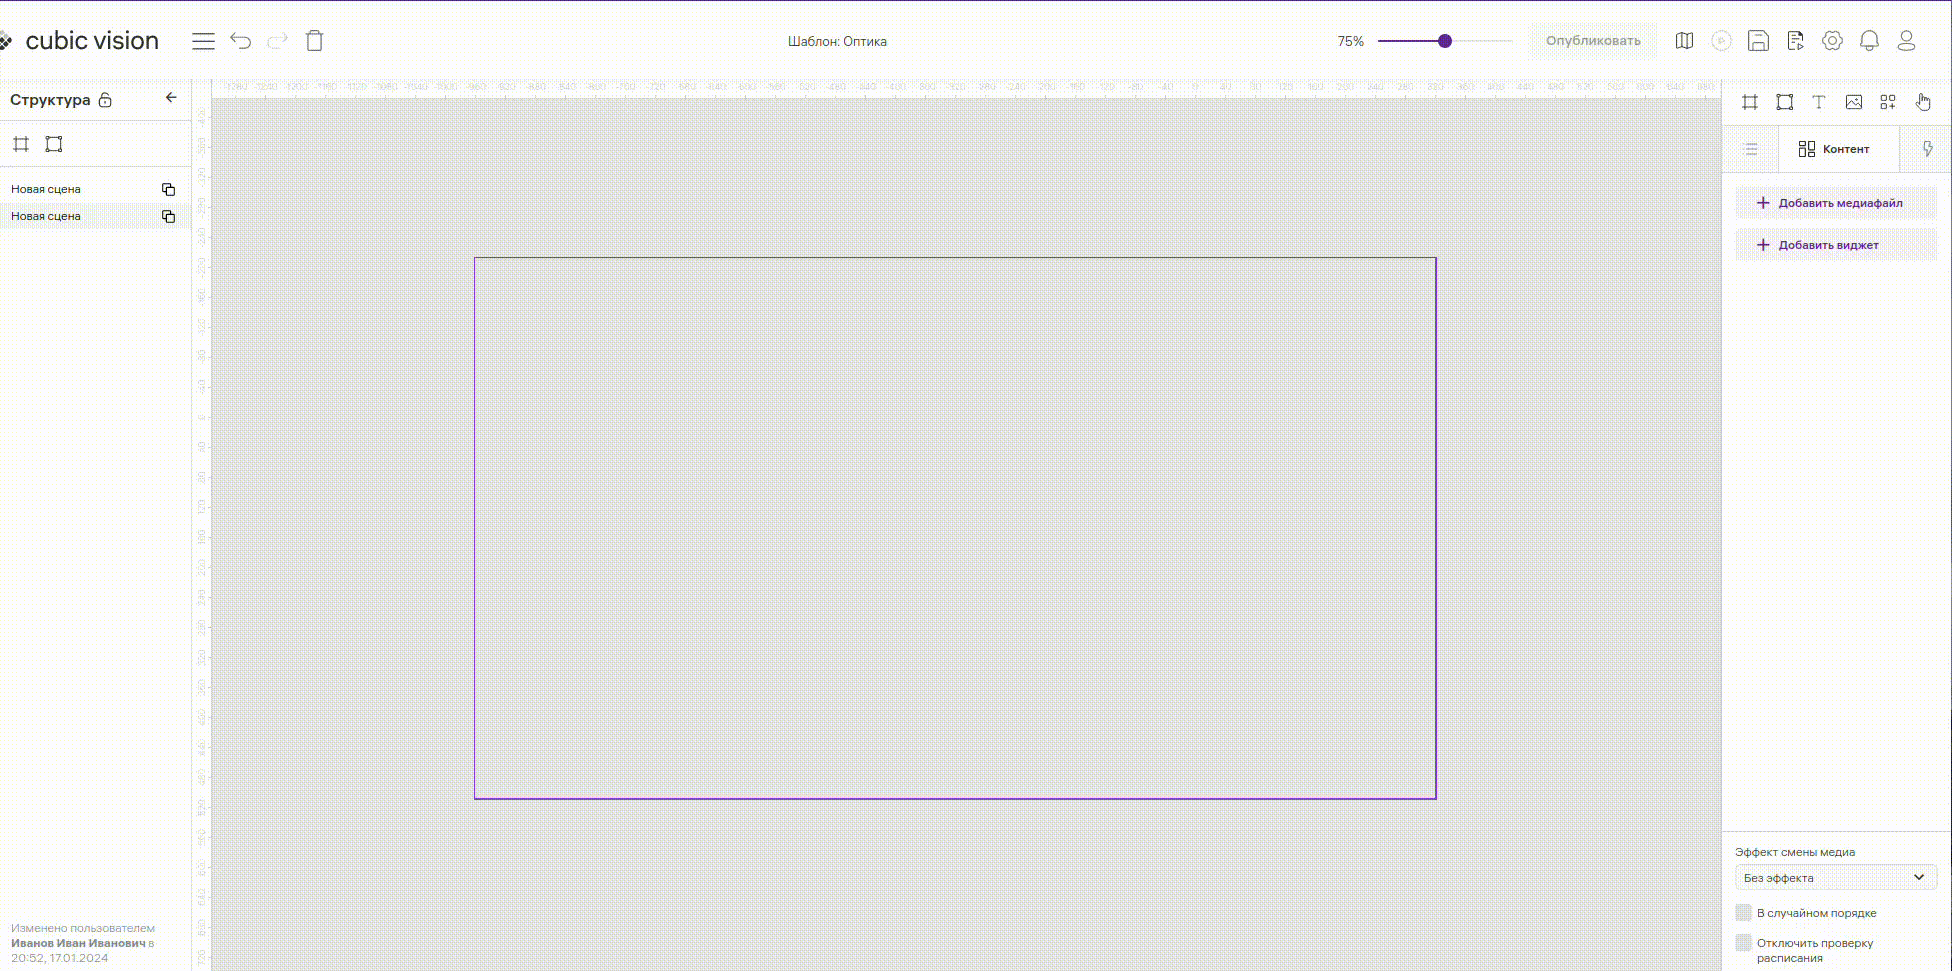Open the lightning bolt tab
This screenshot has width=1952, height=971.
(x=1927, y=149)
